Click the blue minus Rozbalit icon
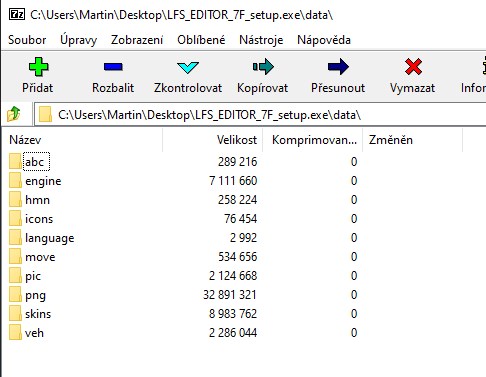The image size is (486, 377). (113, 67)
